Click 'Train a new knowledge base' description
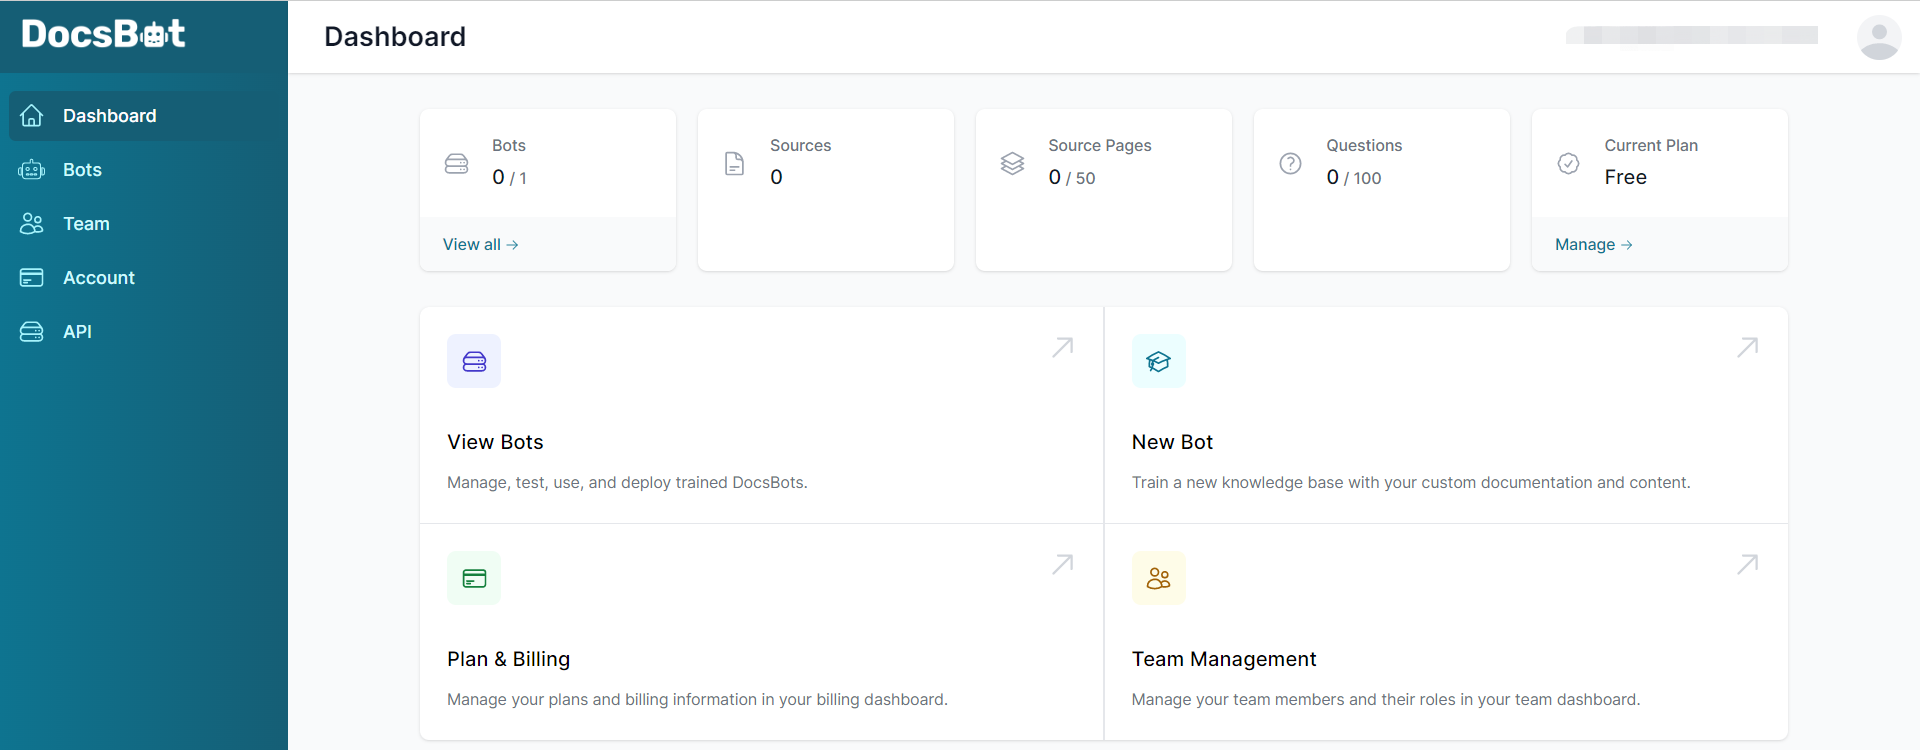1920x750 pixels. (1411, 483)
